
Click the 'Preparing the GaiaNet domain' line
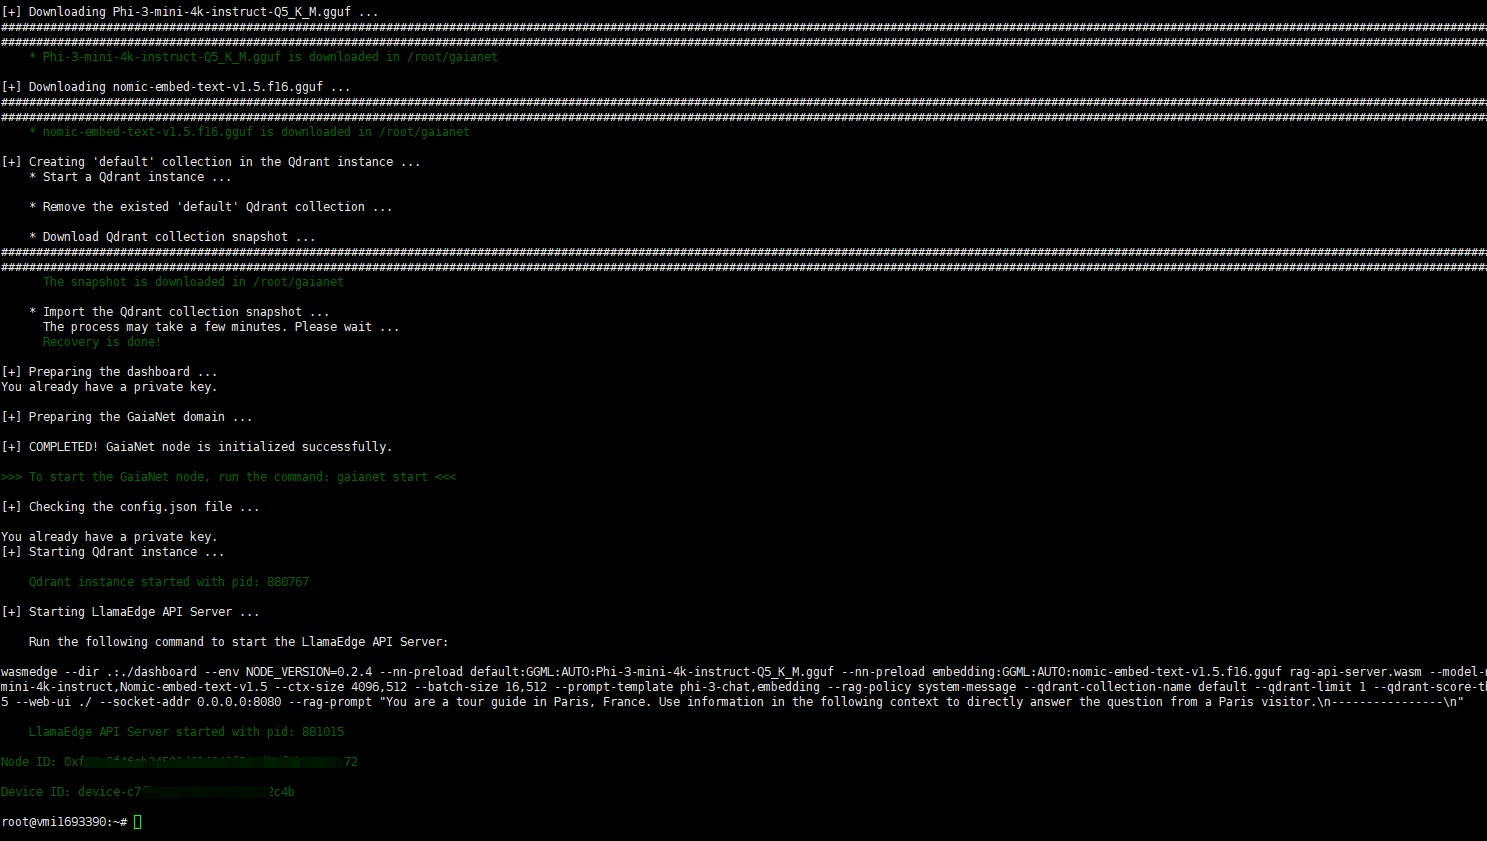pyautogui.click(x=127, y=417)
